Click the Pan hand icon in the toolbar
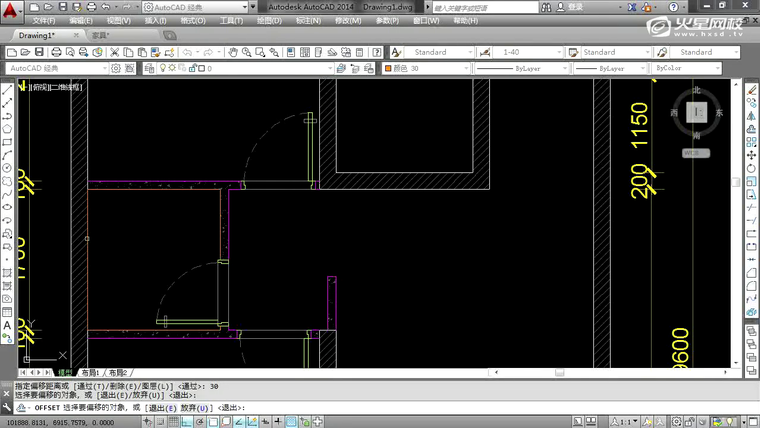Screen dimensions: 760x428 coord(233,52)
